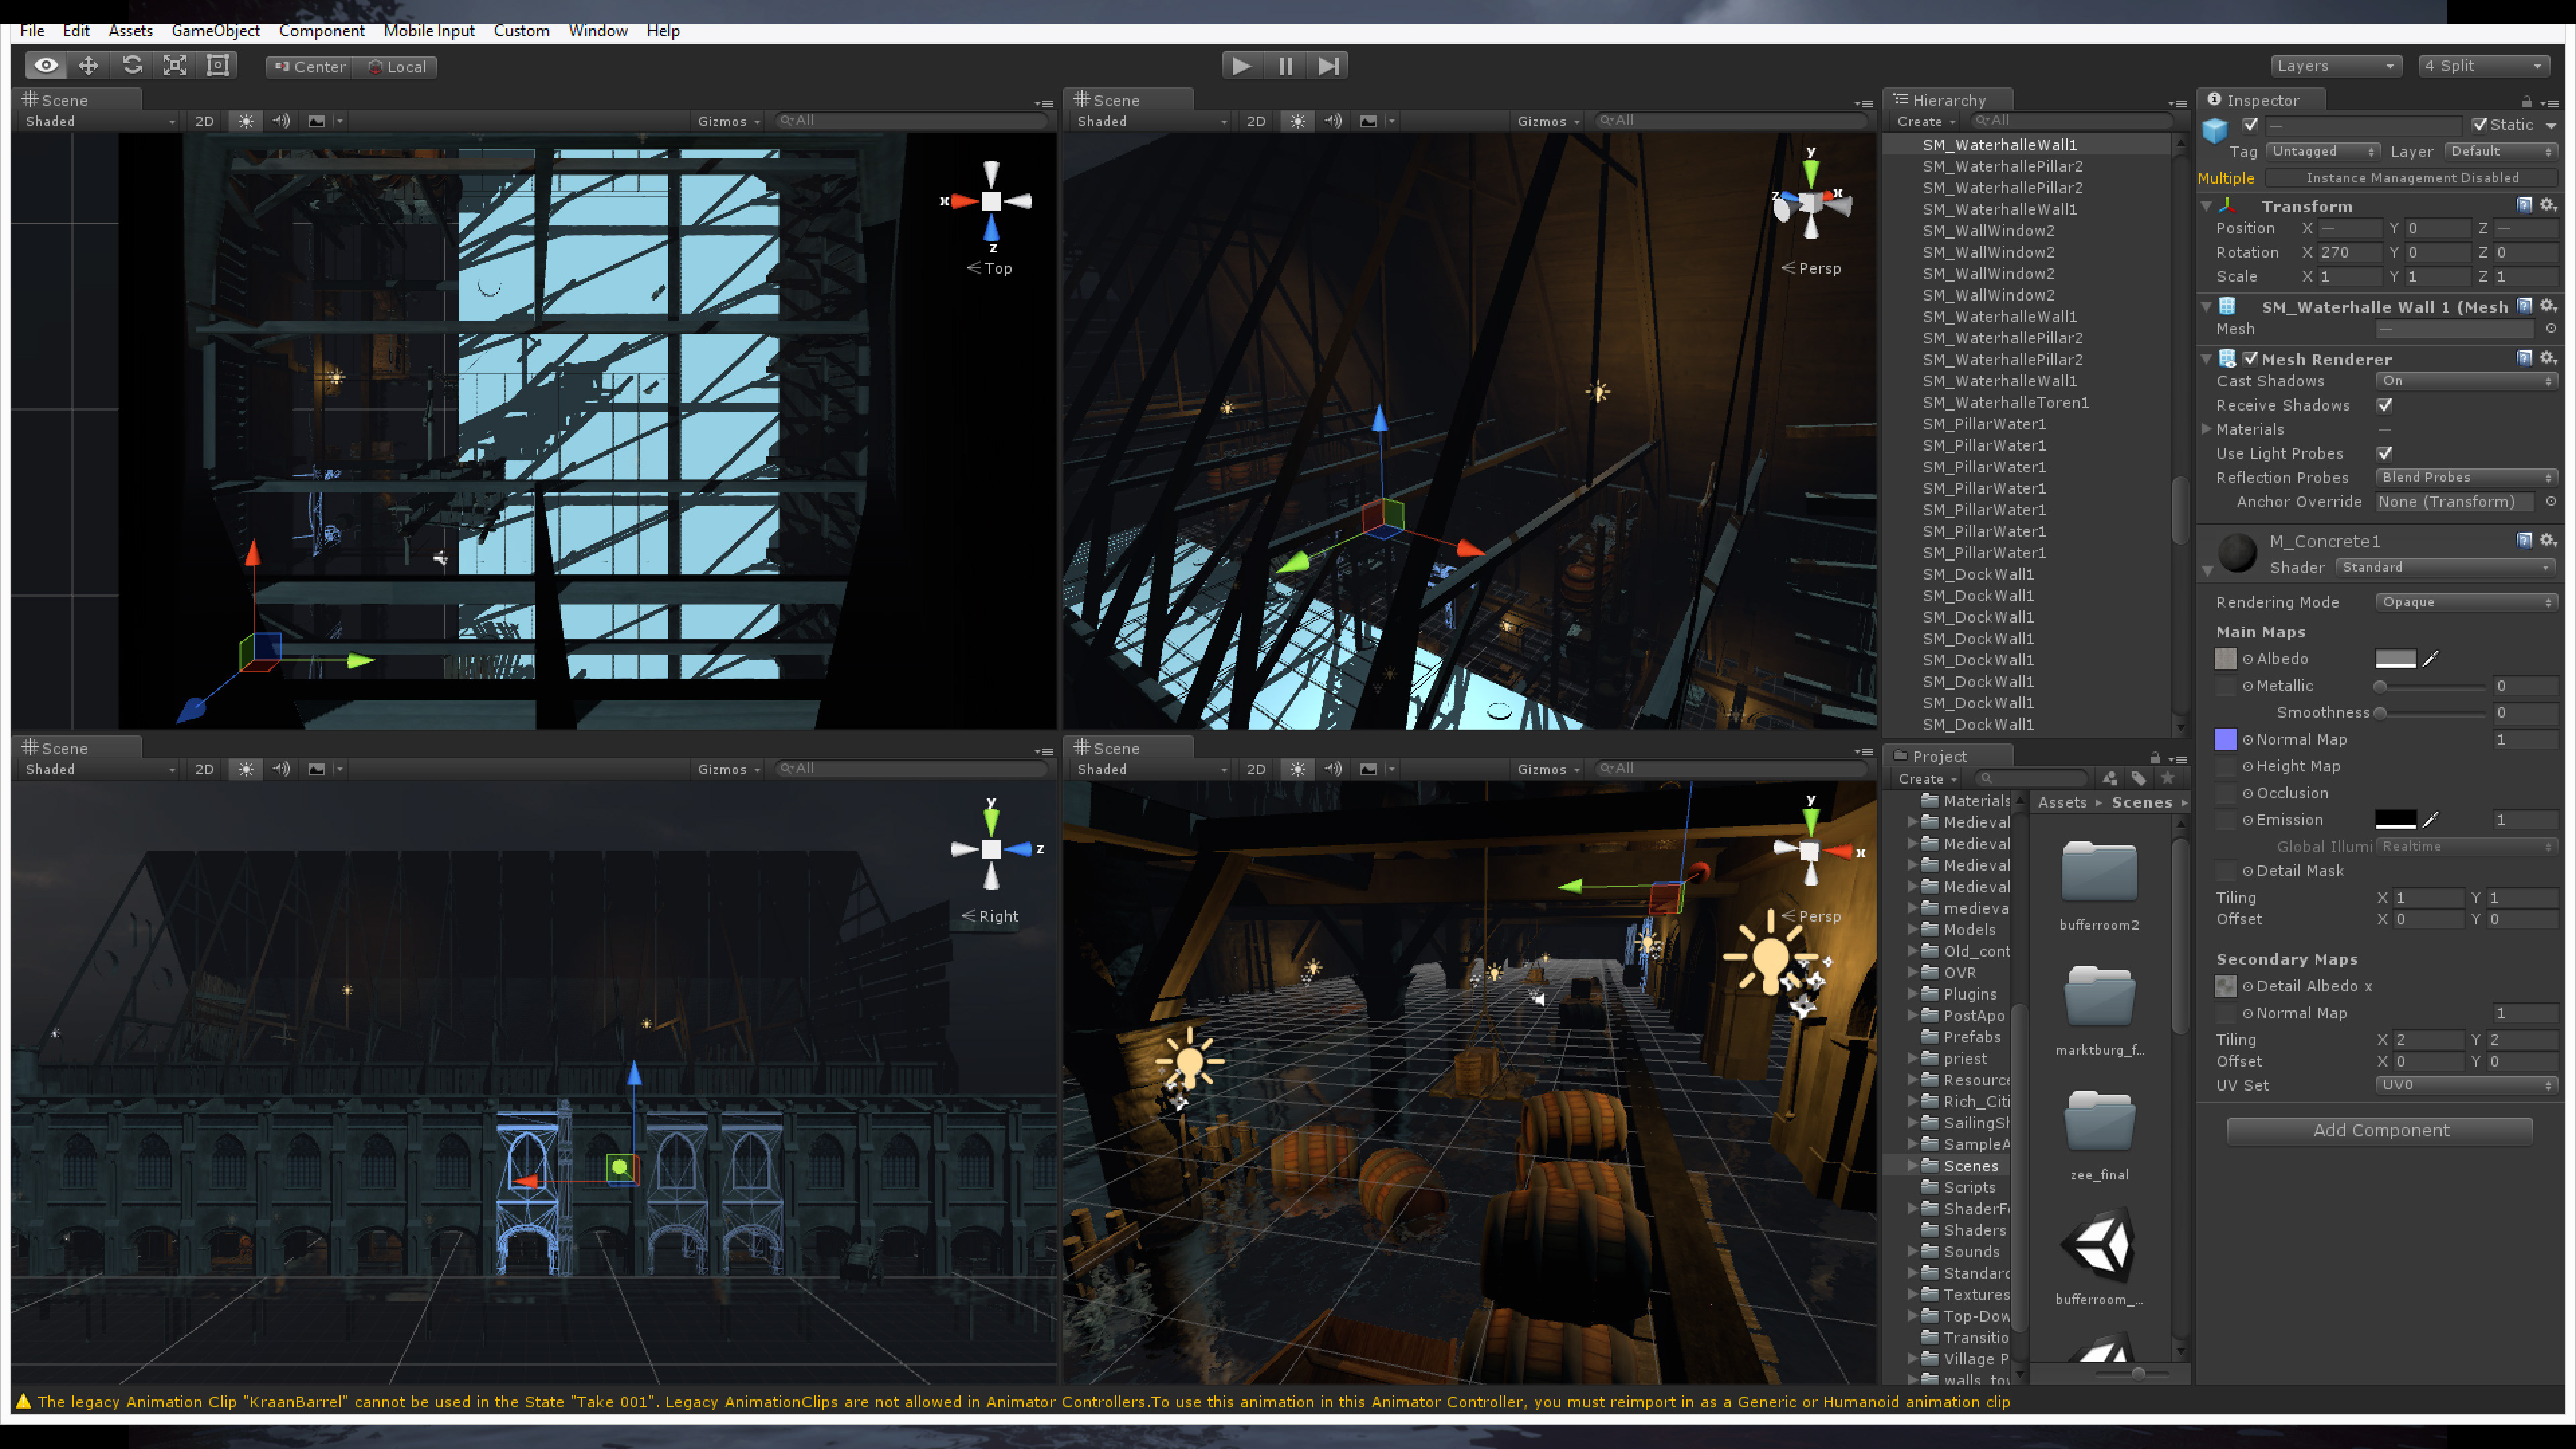This screenshot has width=2576, height=1449.
Task: Select the Move tool in toolbar
Action: [88, 66]
